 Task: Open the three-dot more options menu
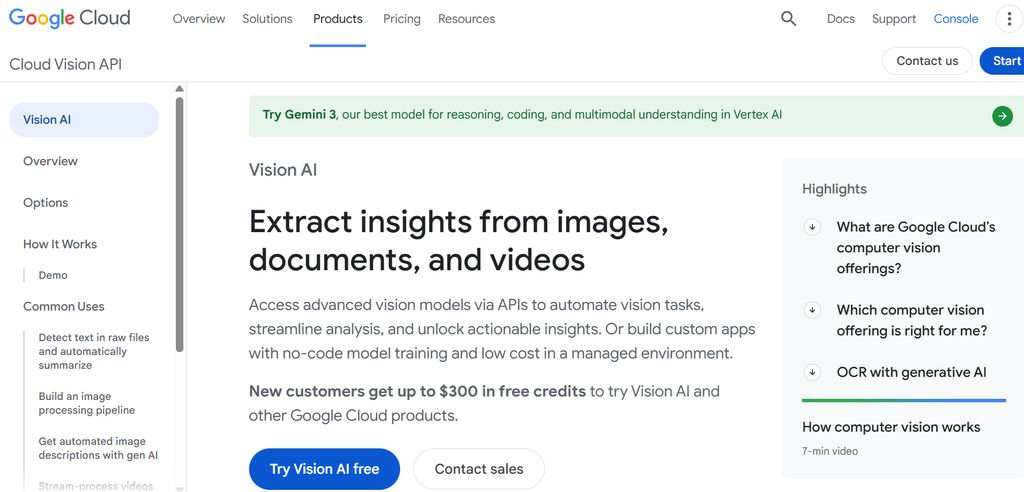click(1009, 19)
